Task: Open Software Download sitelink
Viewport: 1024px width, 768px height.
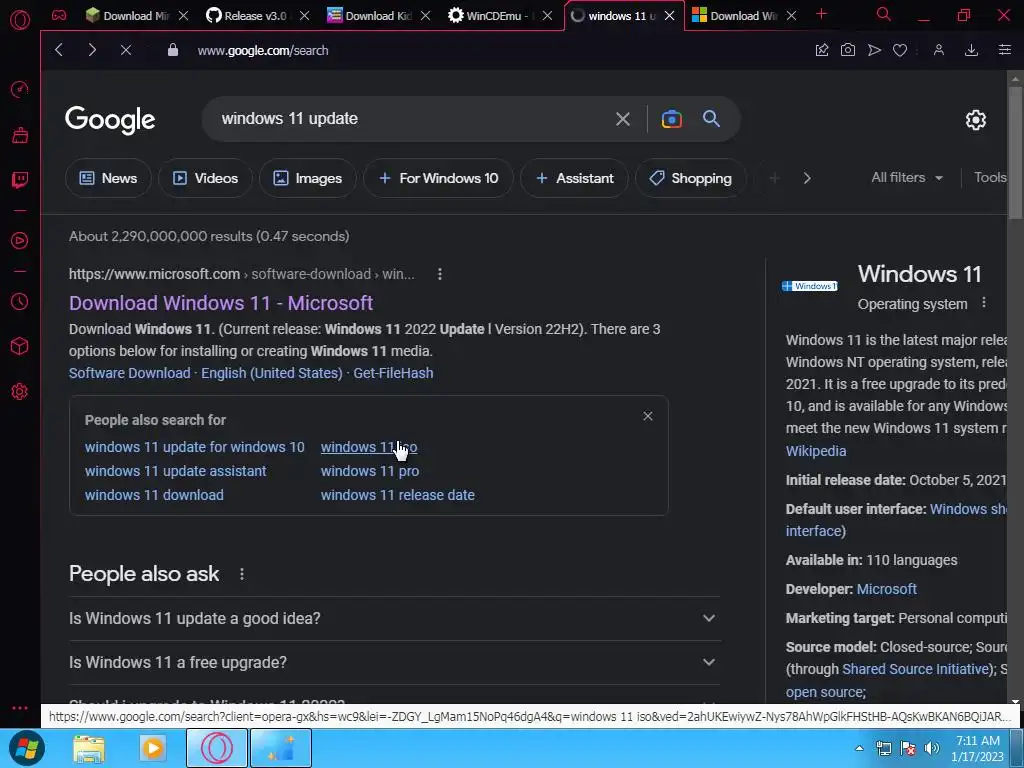Action: [129, 373]
